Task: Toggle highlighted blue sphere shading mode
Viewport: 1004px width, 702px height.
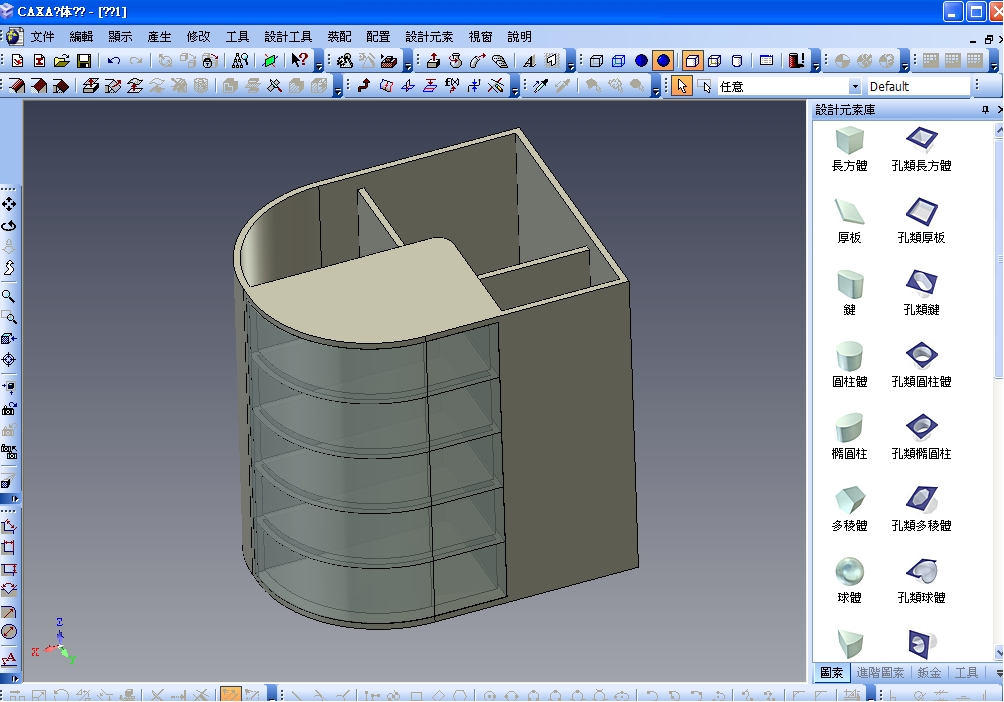Action: [663, 61]
